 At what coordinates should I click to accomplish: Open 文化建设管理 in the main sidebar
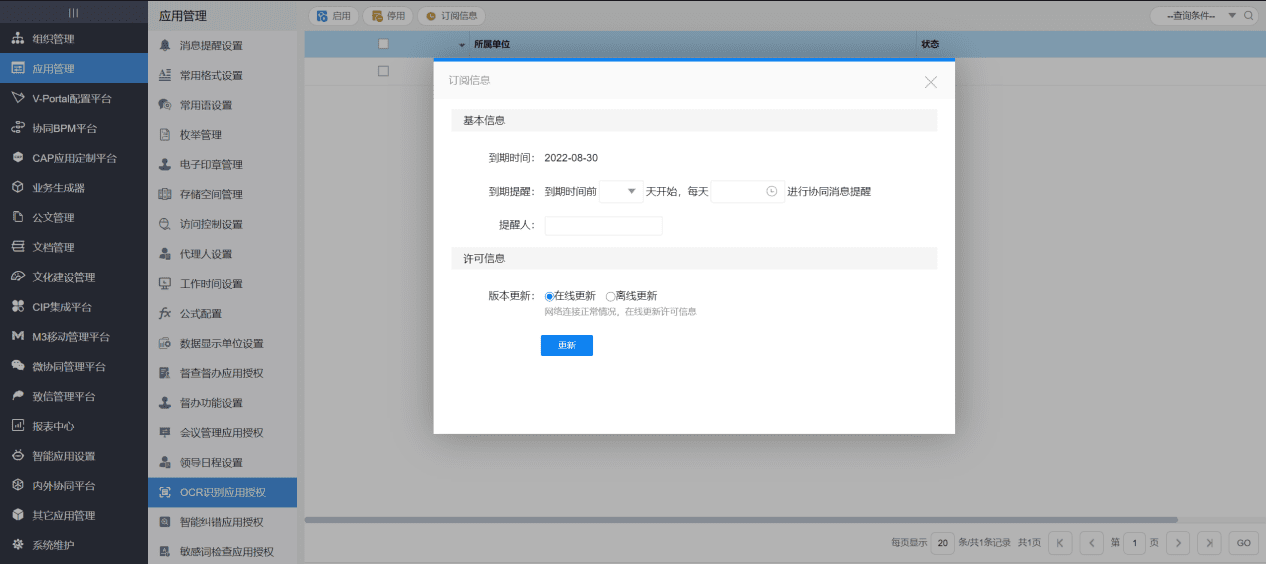point(74,277)
